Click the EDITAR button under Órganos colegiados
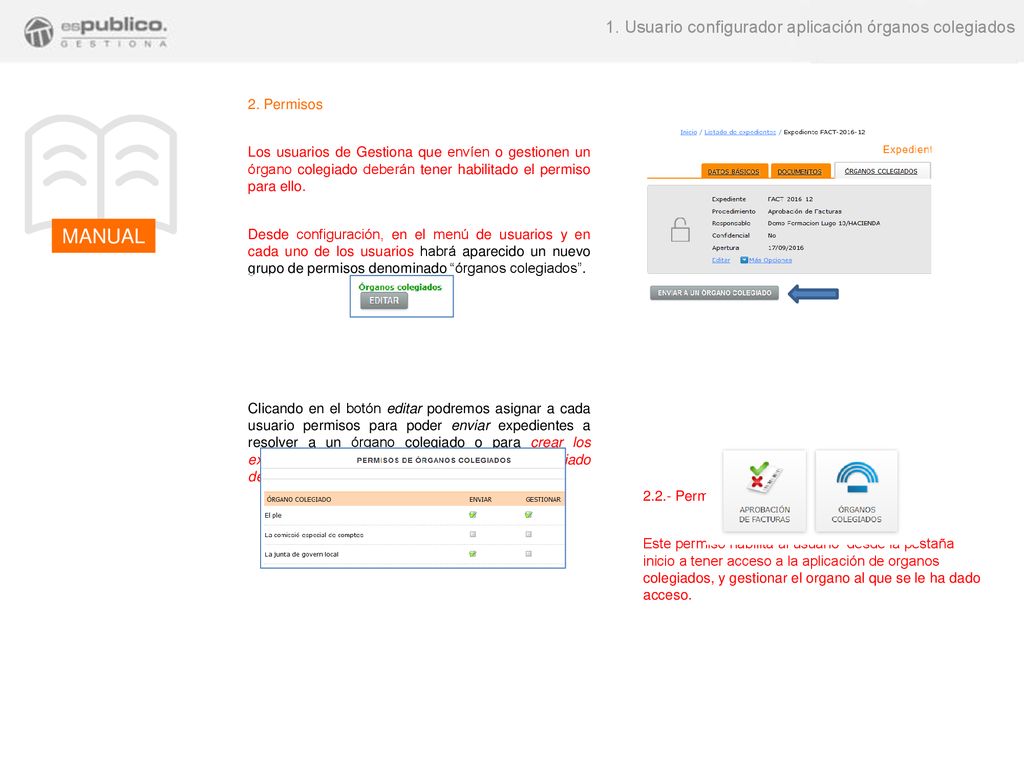This screenshot has height=768, width=1024. tap(384, 300)
